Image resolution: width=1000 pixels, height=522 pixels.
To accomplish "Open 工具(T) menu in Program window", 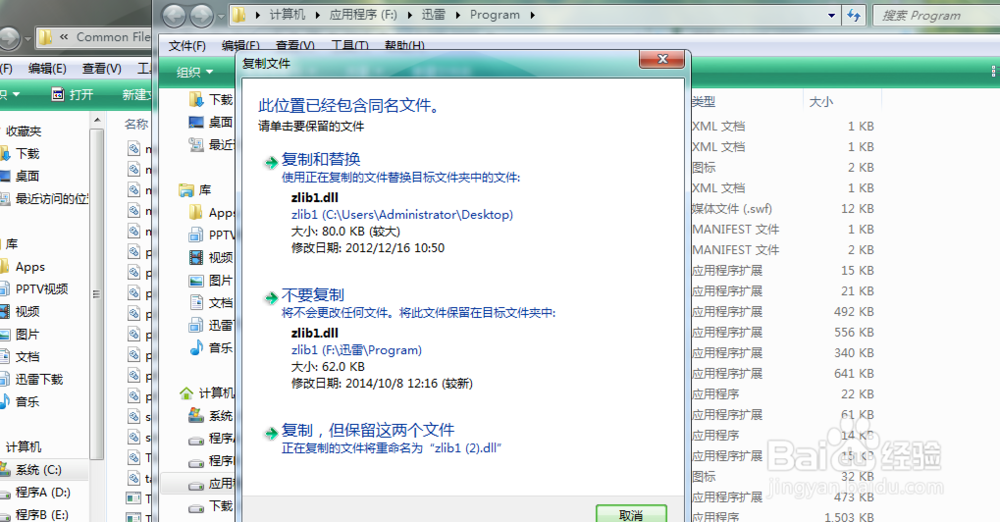I will click(x=349, y=46).
